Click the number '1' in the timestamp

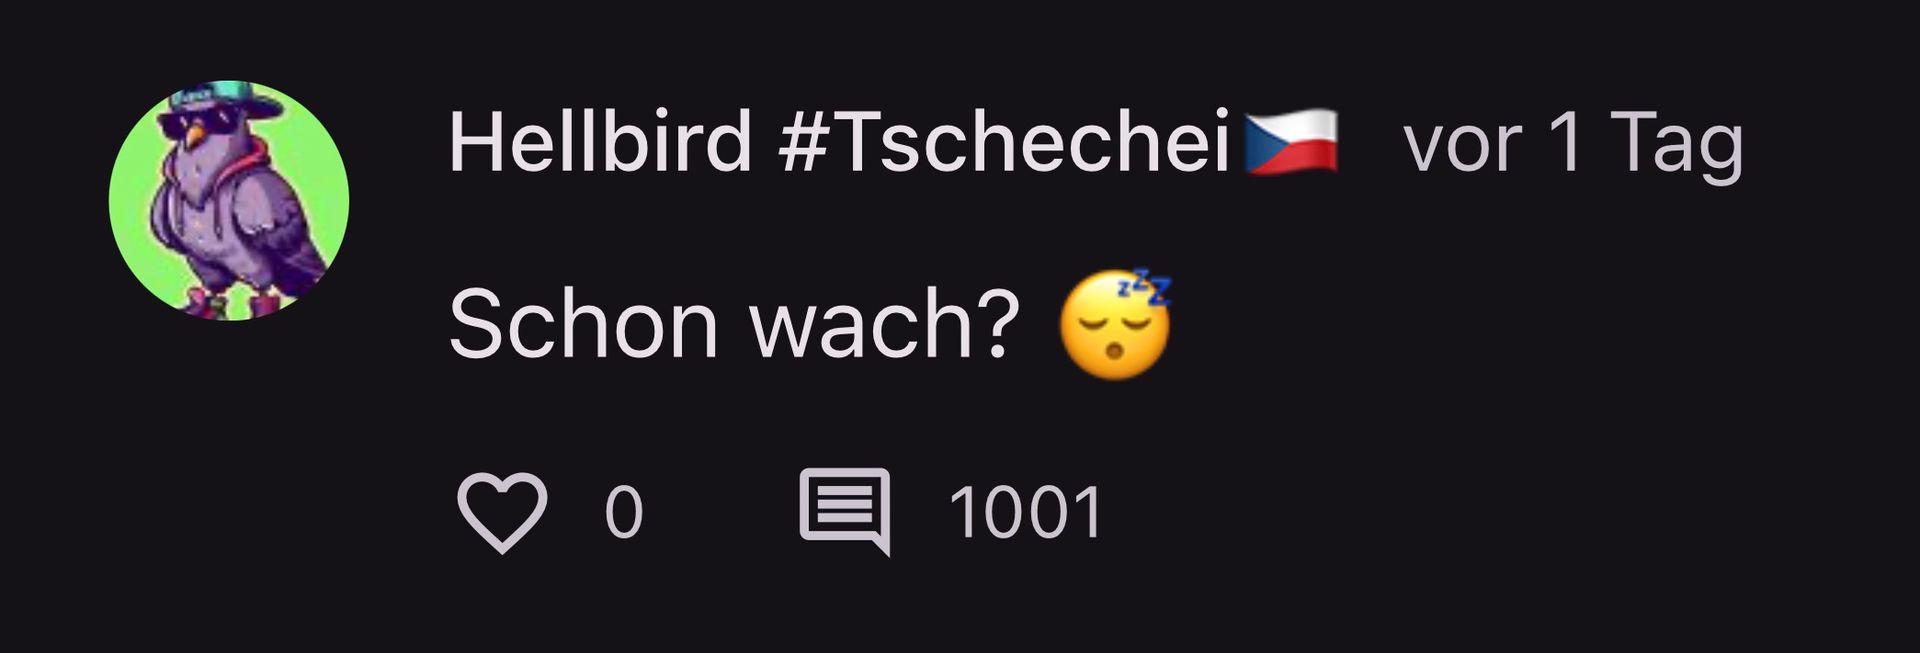[1566, 141]
